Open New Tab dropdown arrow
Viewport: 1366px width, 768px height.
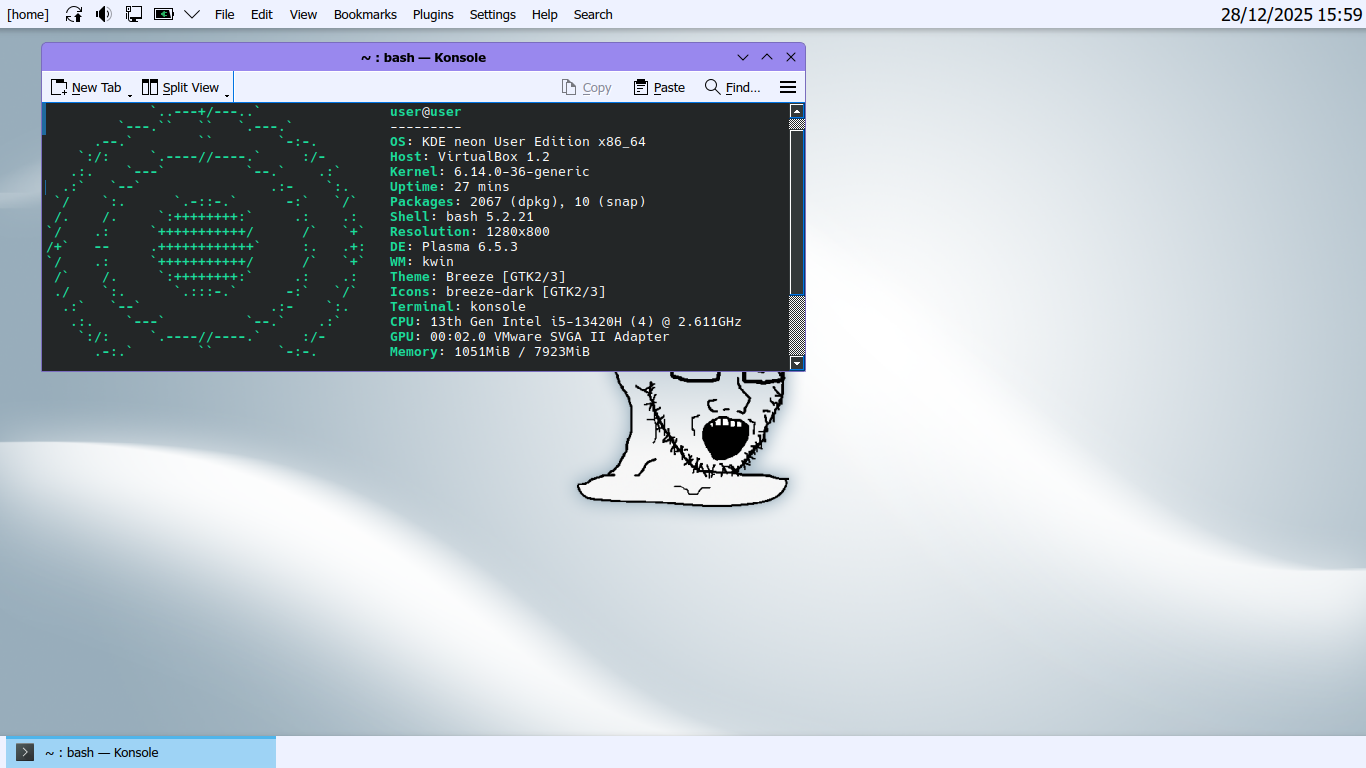(x=130, y=95)
